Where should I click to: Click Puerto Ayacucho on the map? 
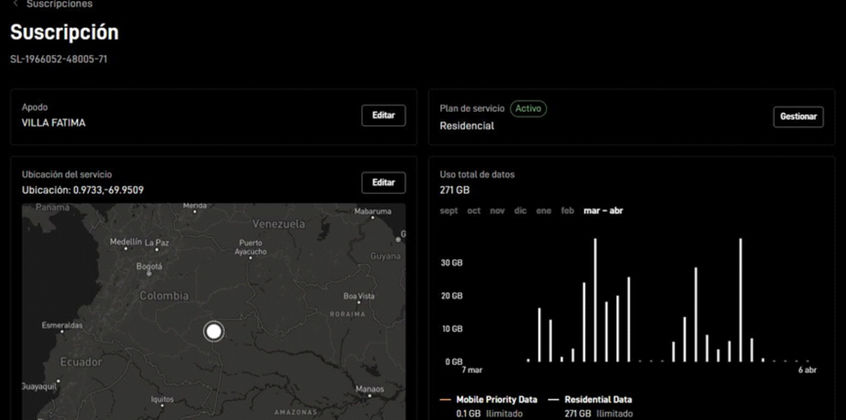pos(251,247)
